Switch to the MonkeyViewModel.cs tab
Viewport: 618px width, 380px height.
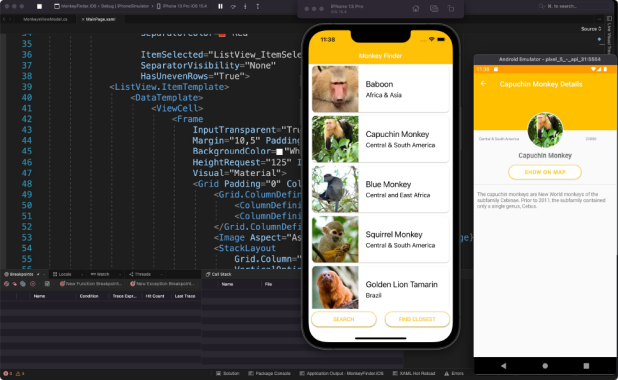click(x=45, y=19)
